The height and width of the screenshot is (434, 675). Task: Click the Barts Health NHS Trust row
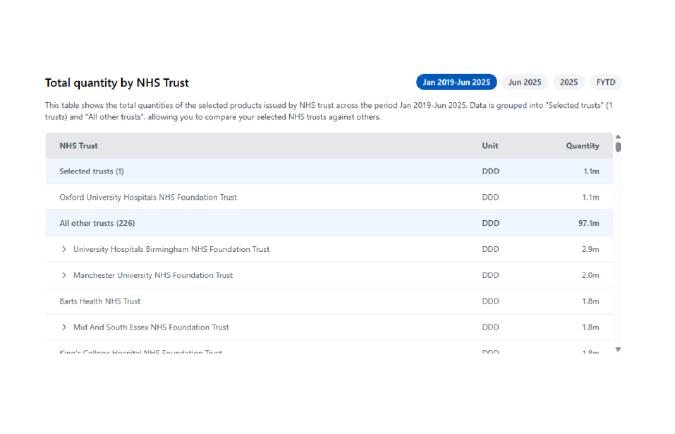(x=100, y=301)
